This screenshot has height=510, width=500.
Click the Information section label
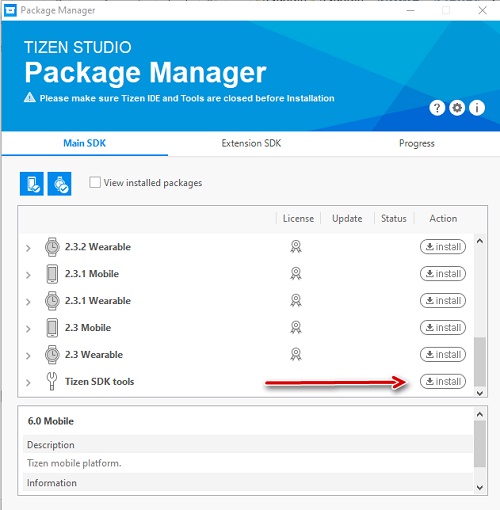[52, 483]
